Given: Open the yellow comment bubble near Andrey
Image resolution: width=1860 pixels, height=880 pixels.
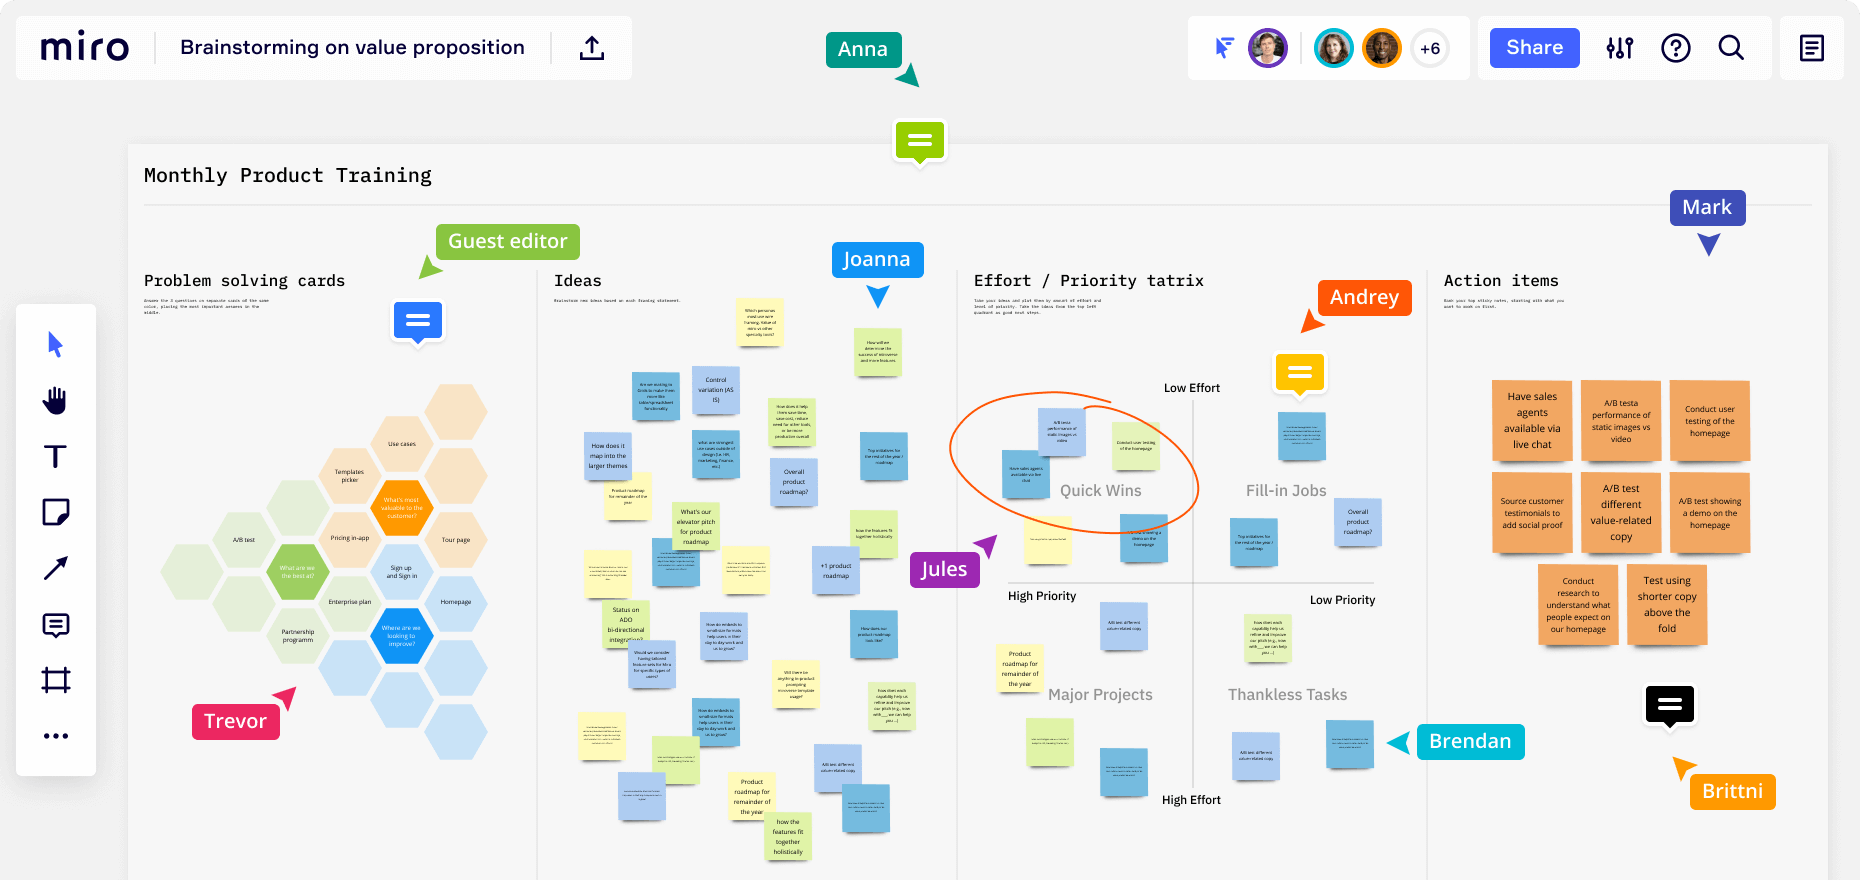Looking at the screenshot, I should 1299,374.
